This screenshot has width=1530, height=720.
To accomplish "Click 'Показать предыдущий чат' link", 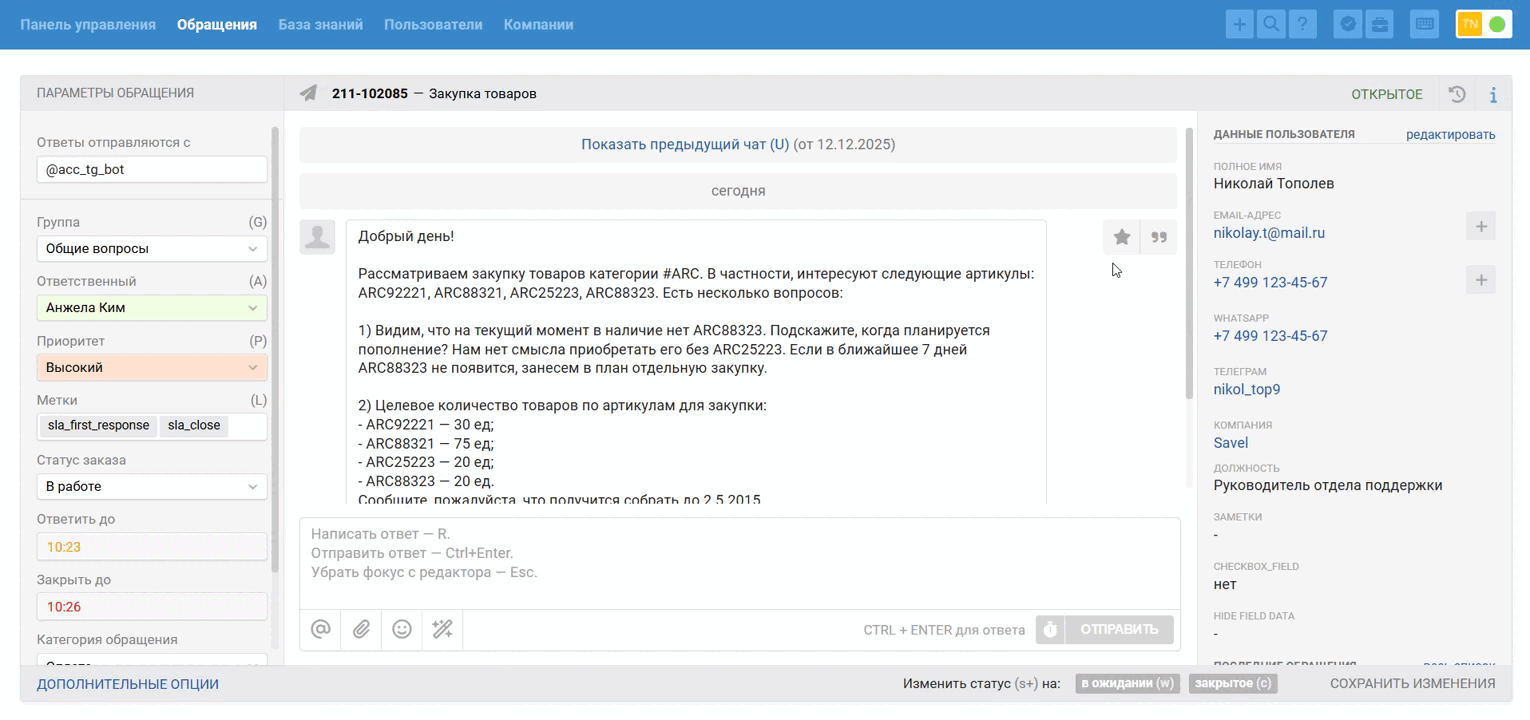I will pyautogui.click(x=685, y=144).
